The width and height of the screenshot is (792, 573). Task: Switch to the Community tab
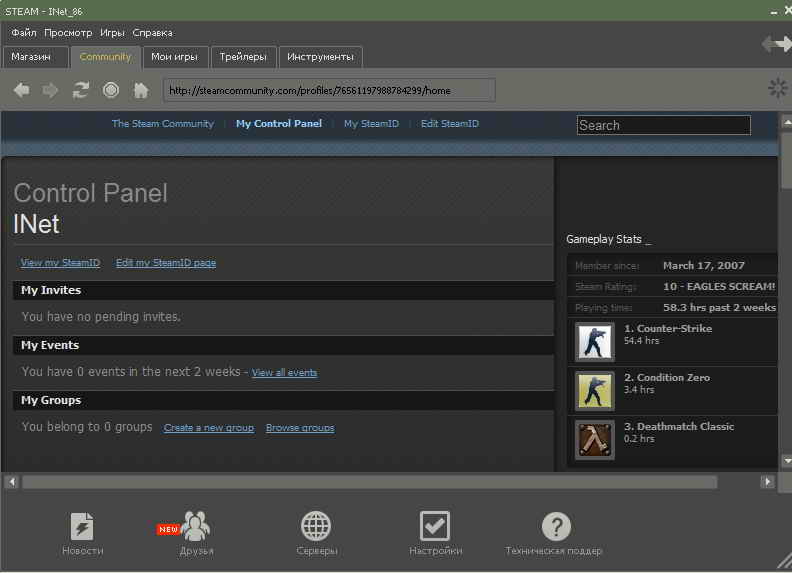106,57
